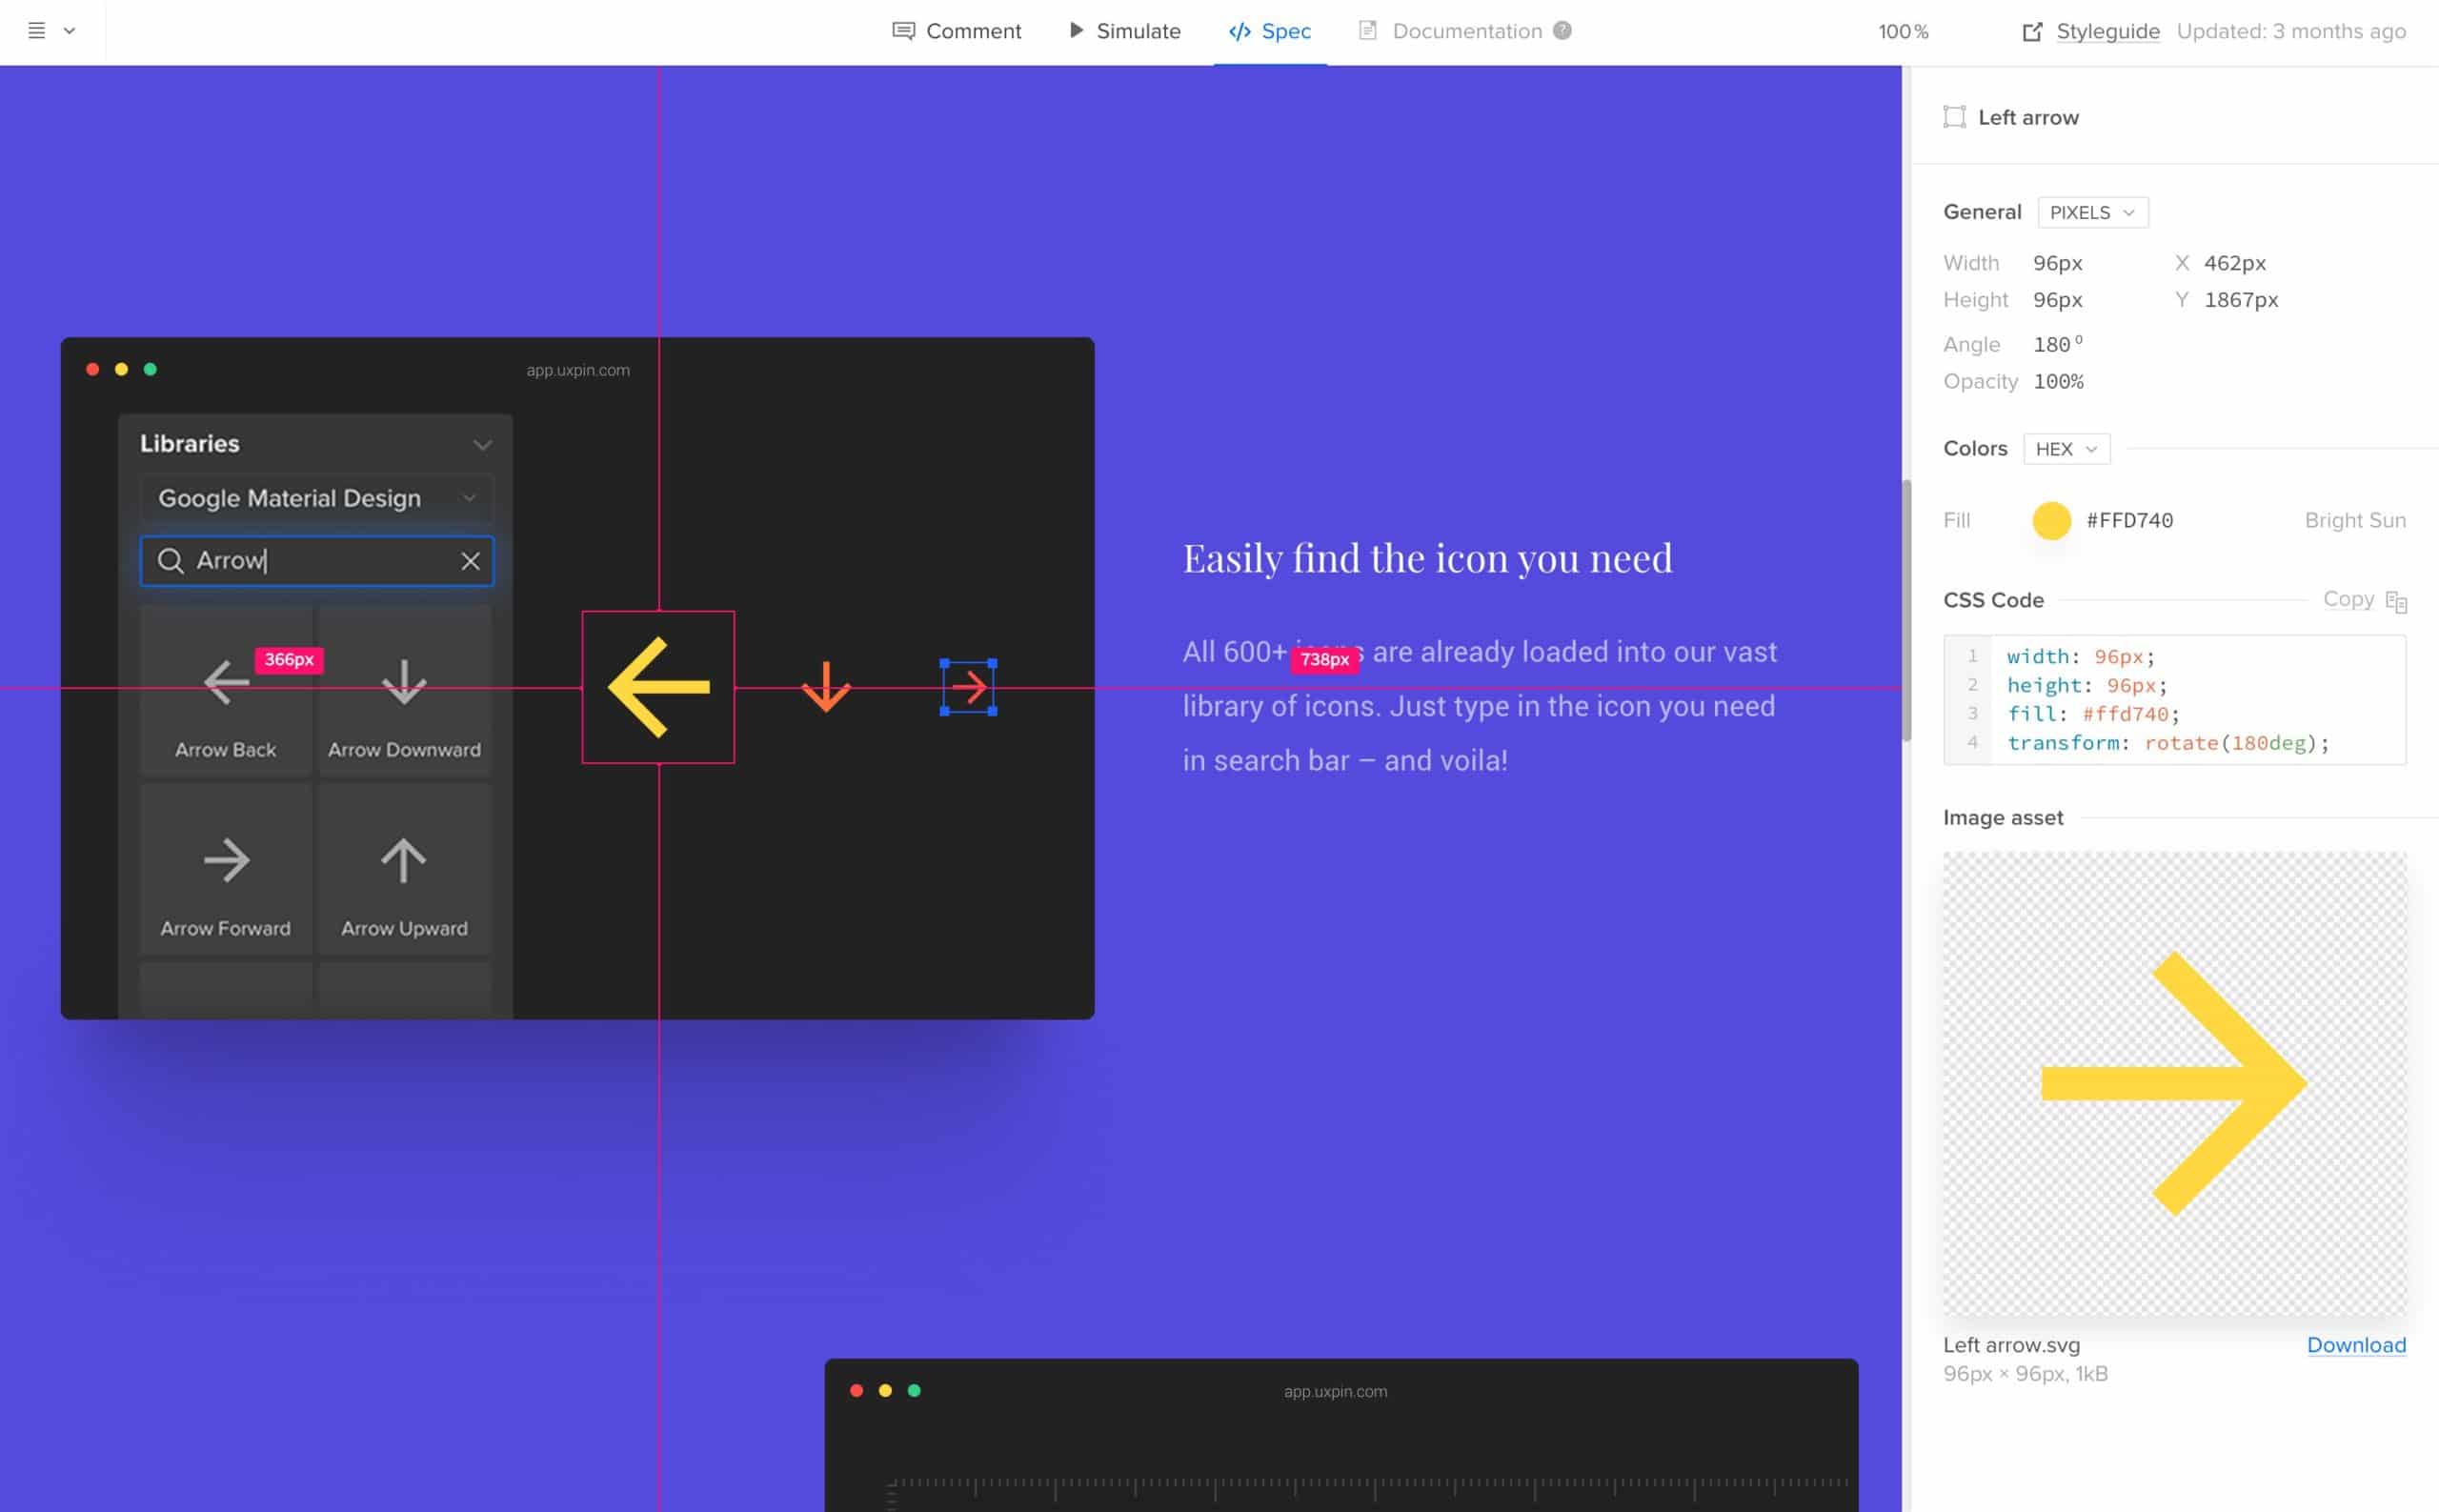
Task: Click the clear search X icon
Action: pos(470,561)
